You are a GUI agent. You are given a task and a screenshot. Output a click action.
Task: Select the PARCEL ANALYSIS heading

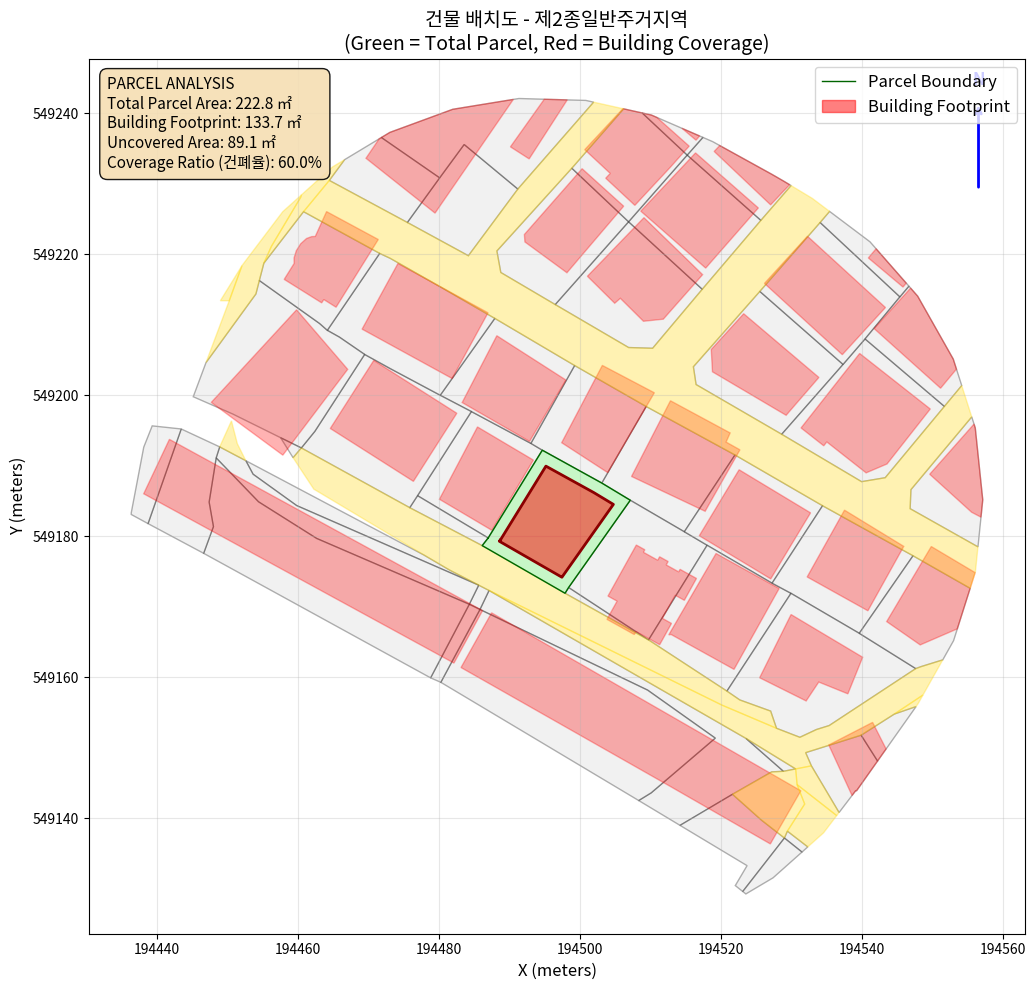(170, 83)
